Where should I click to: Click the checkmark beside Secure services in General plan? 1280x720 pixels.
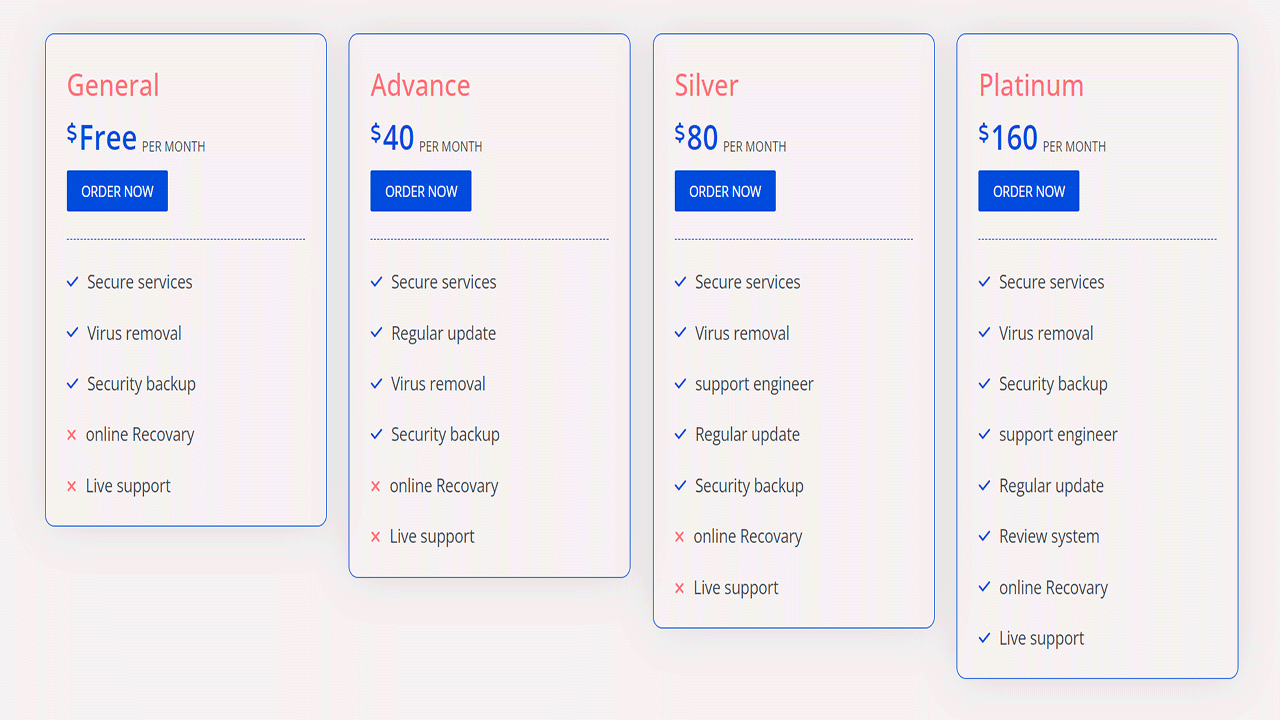point(72,282)
